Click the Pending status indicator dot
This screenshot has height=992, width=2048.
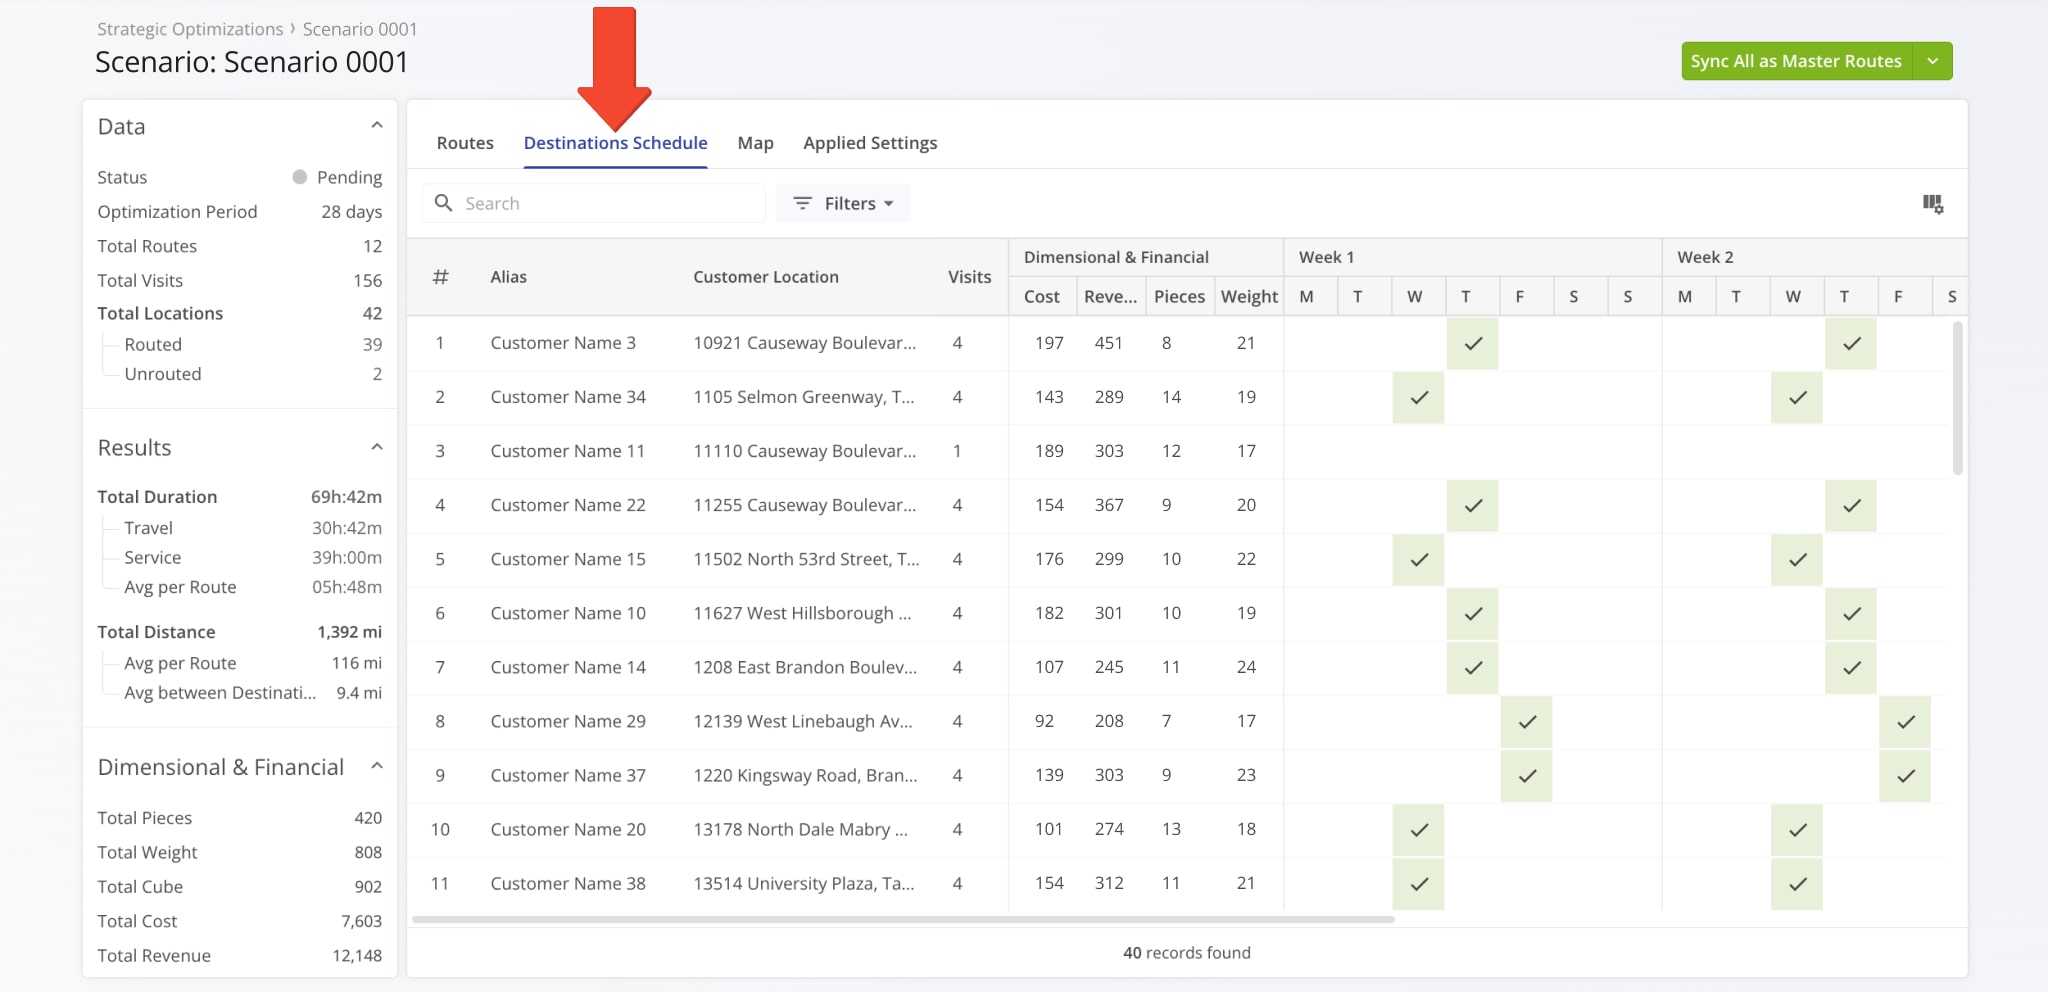299,177
